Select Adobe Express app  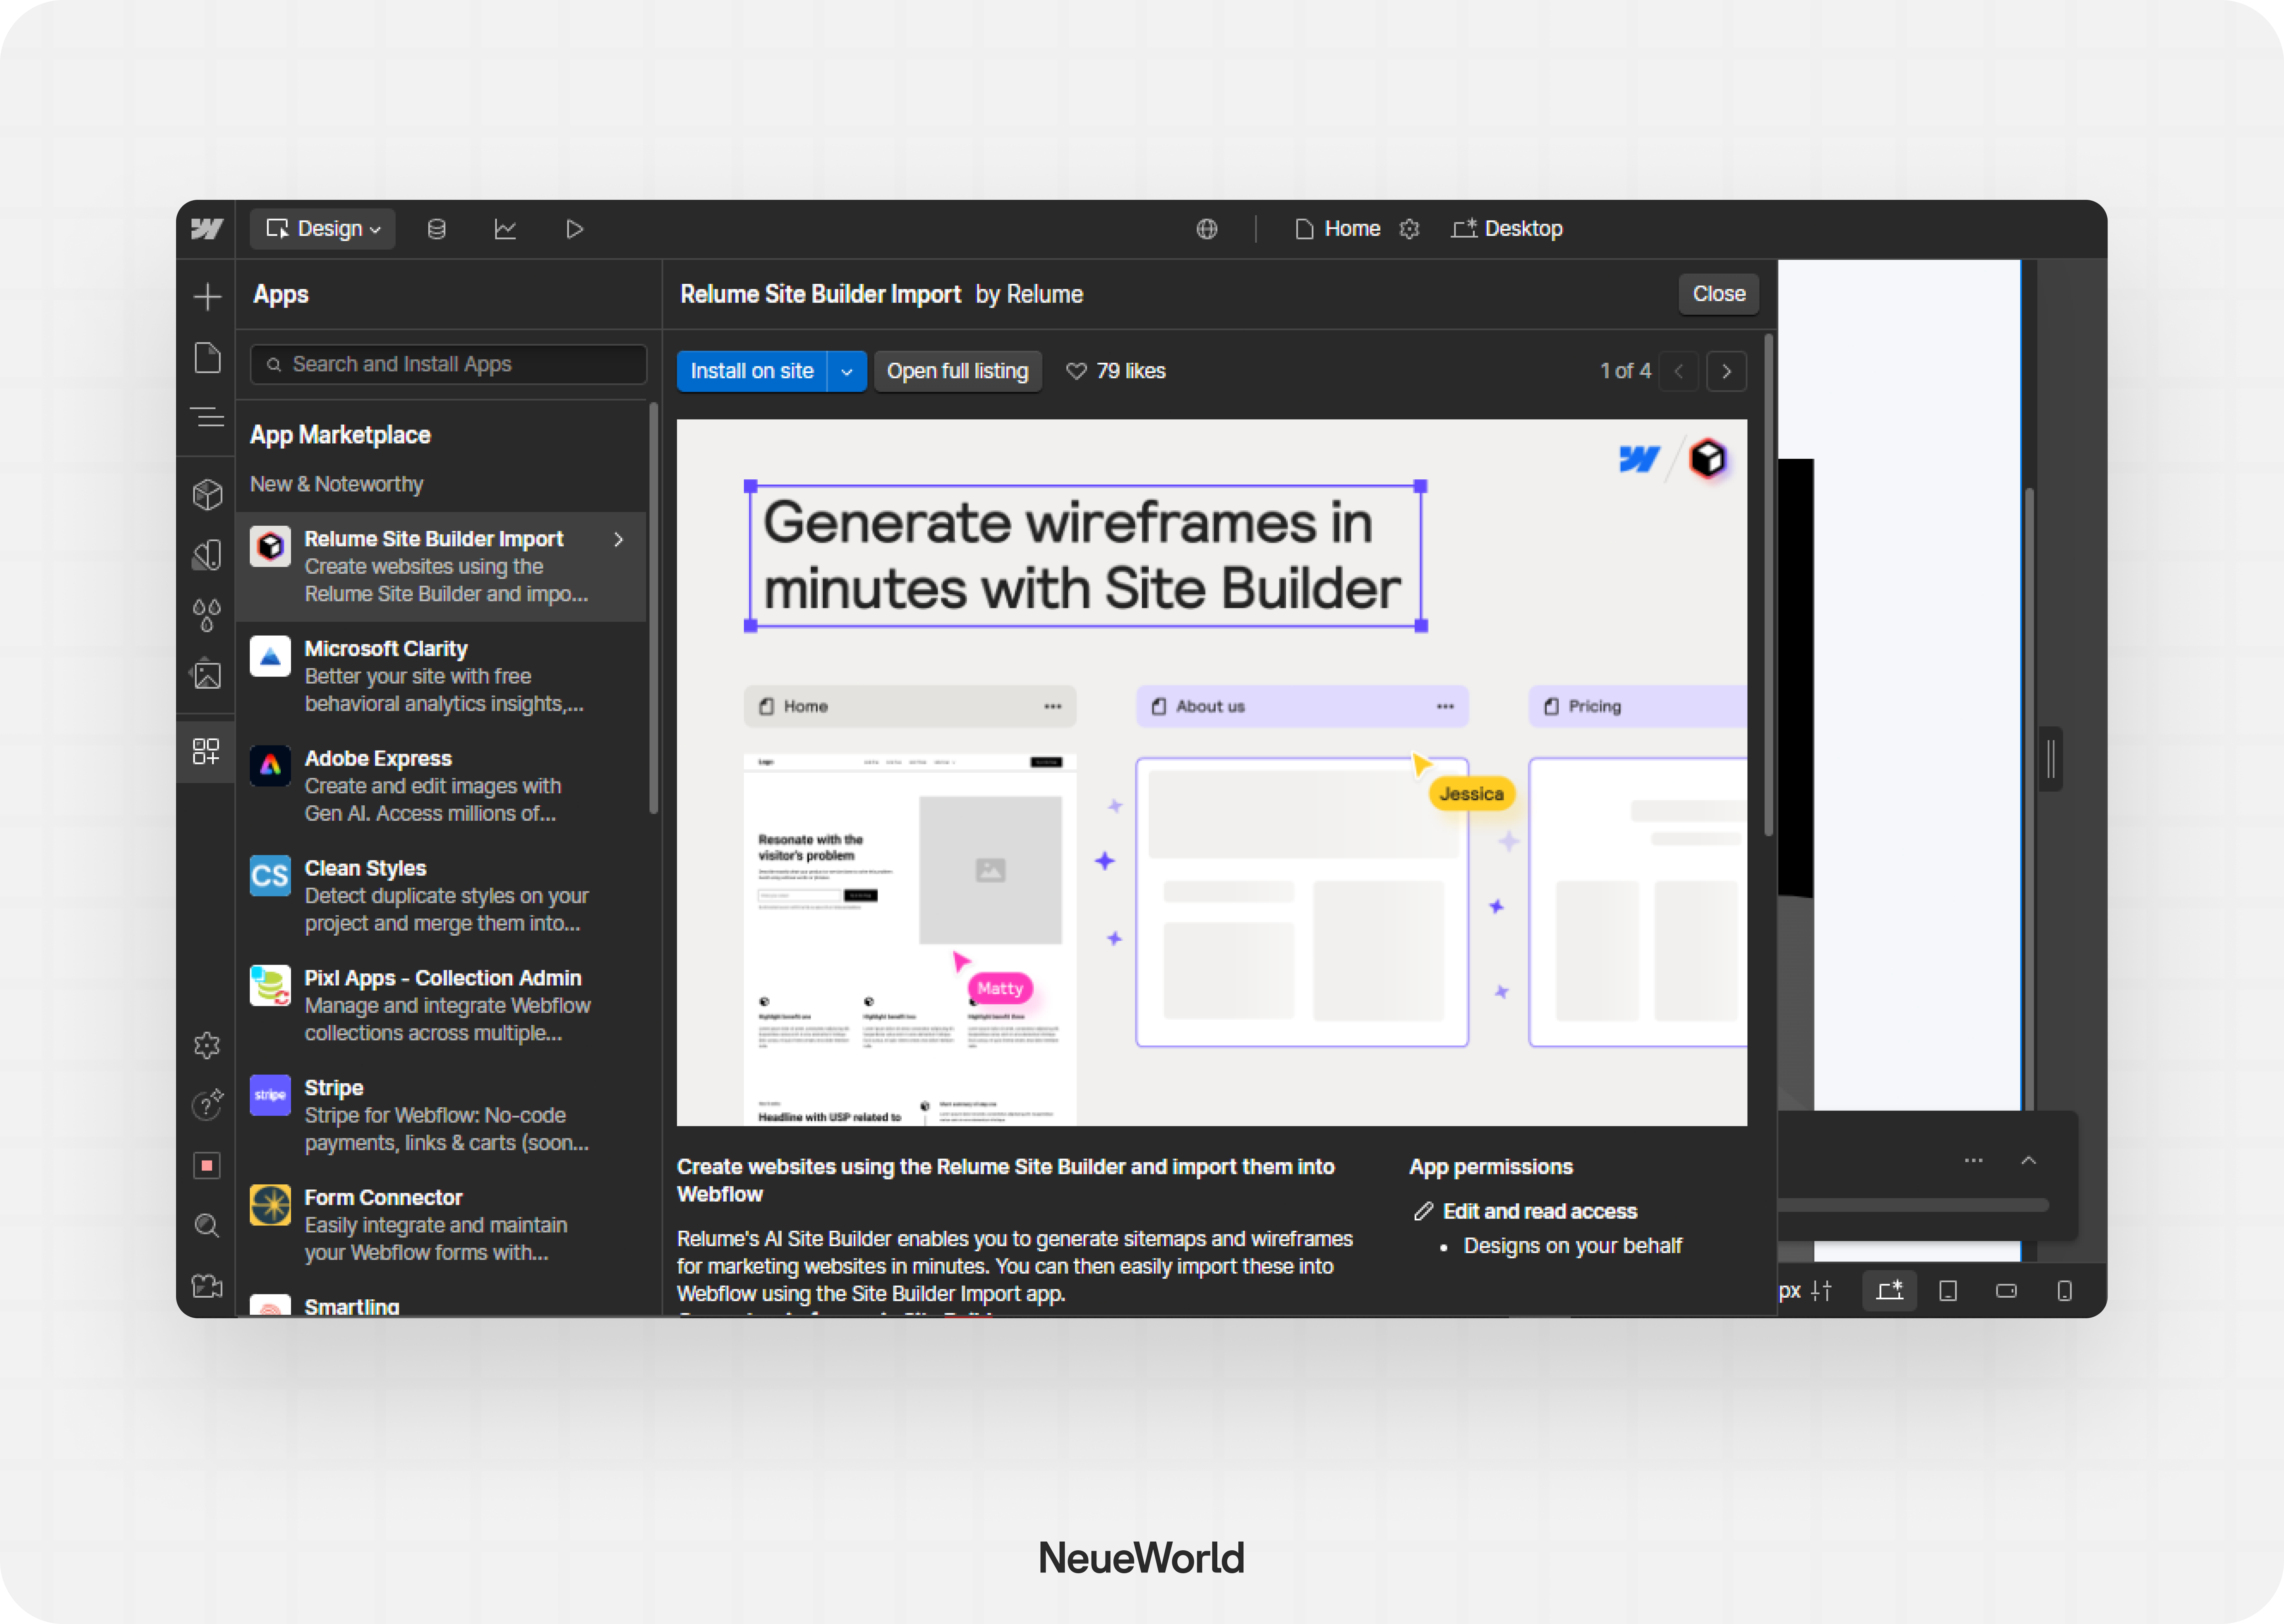[441, 786]
